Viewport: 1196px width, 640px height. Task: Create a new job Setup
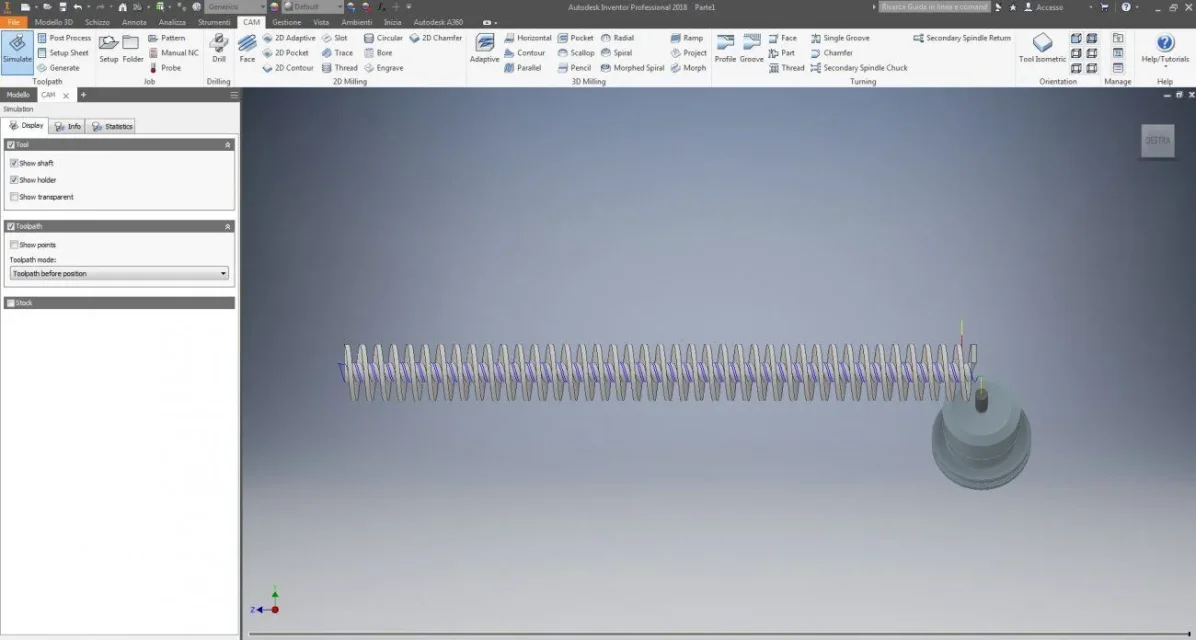point(108,49)
